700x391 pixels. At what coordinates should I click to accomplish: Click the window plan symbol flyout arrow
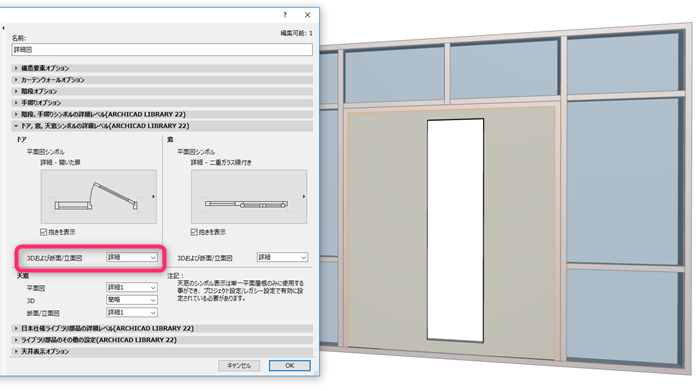(x=304, y=196)
